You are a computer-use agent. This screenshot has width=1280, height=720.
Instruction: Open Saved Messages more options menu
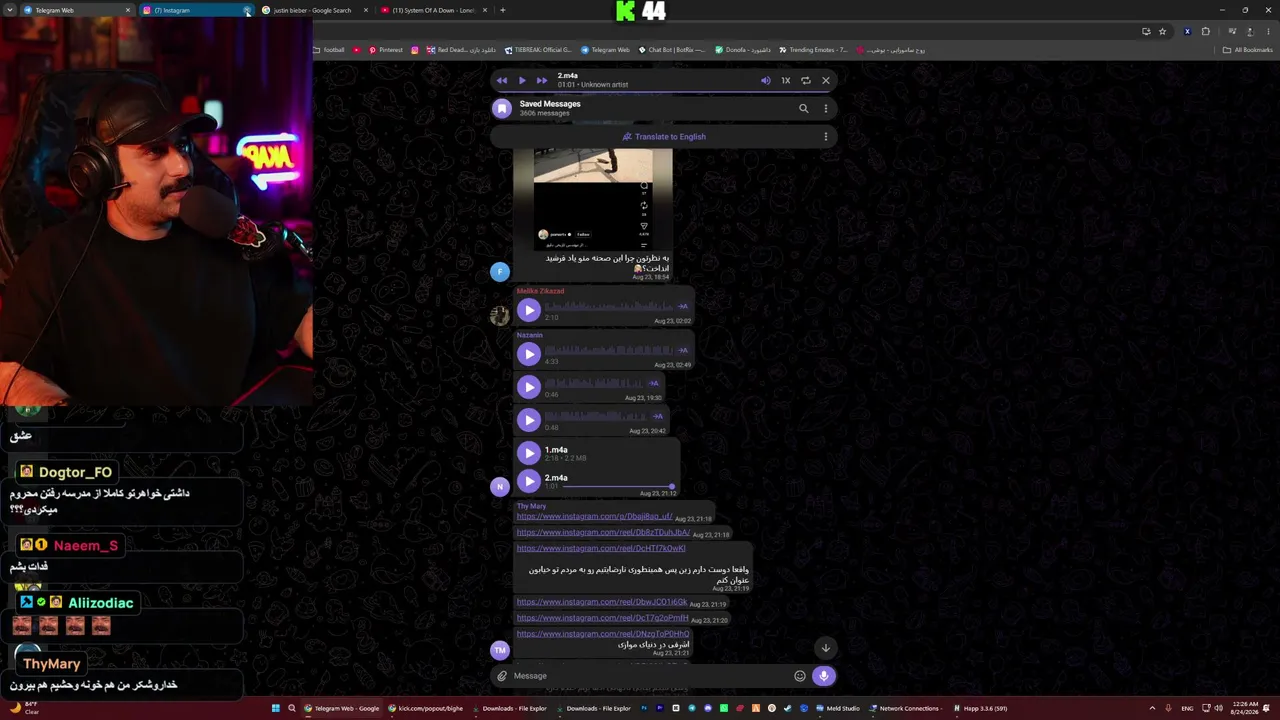[825, 108]
